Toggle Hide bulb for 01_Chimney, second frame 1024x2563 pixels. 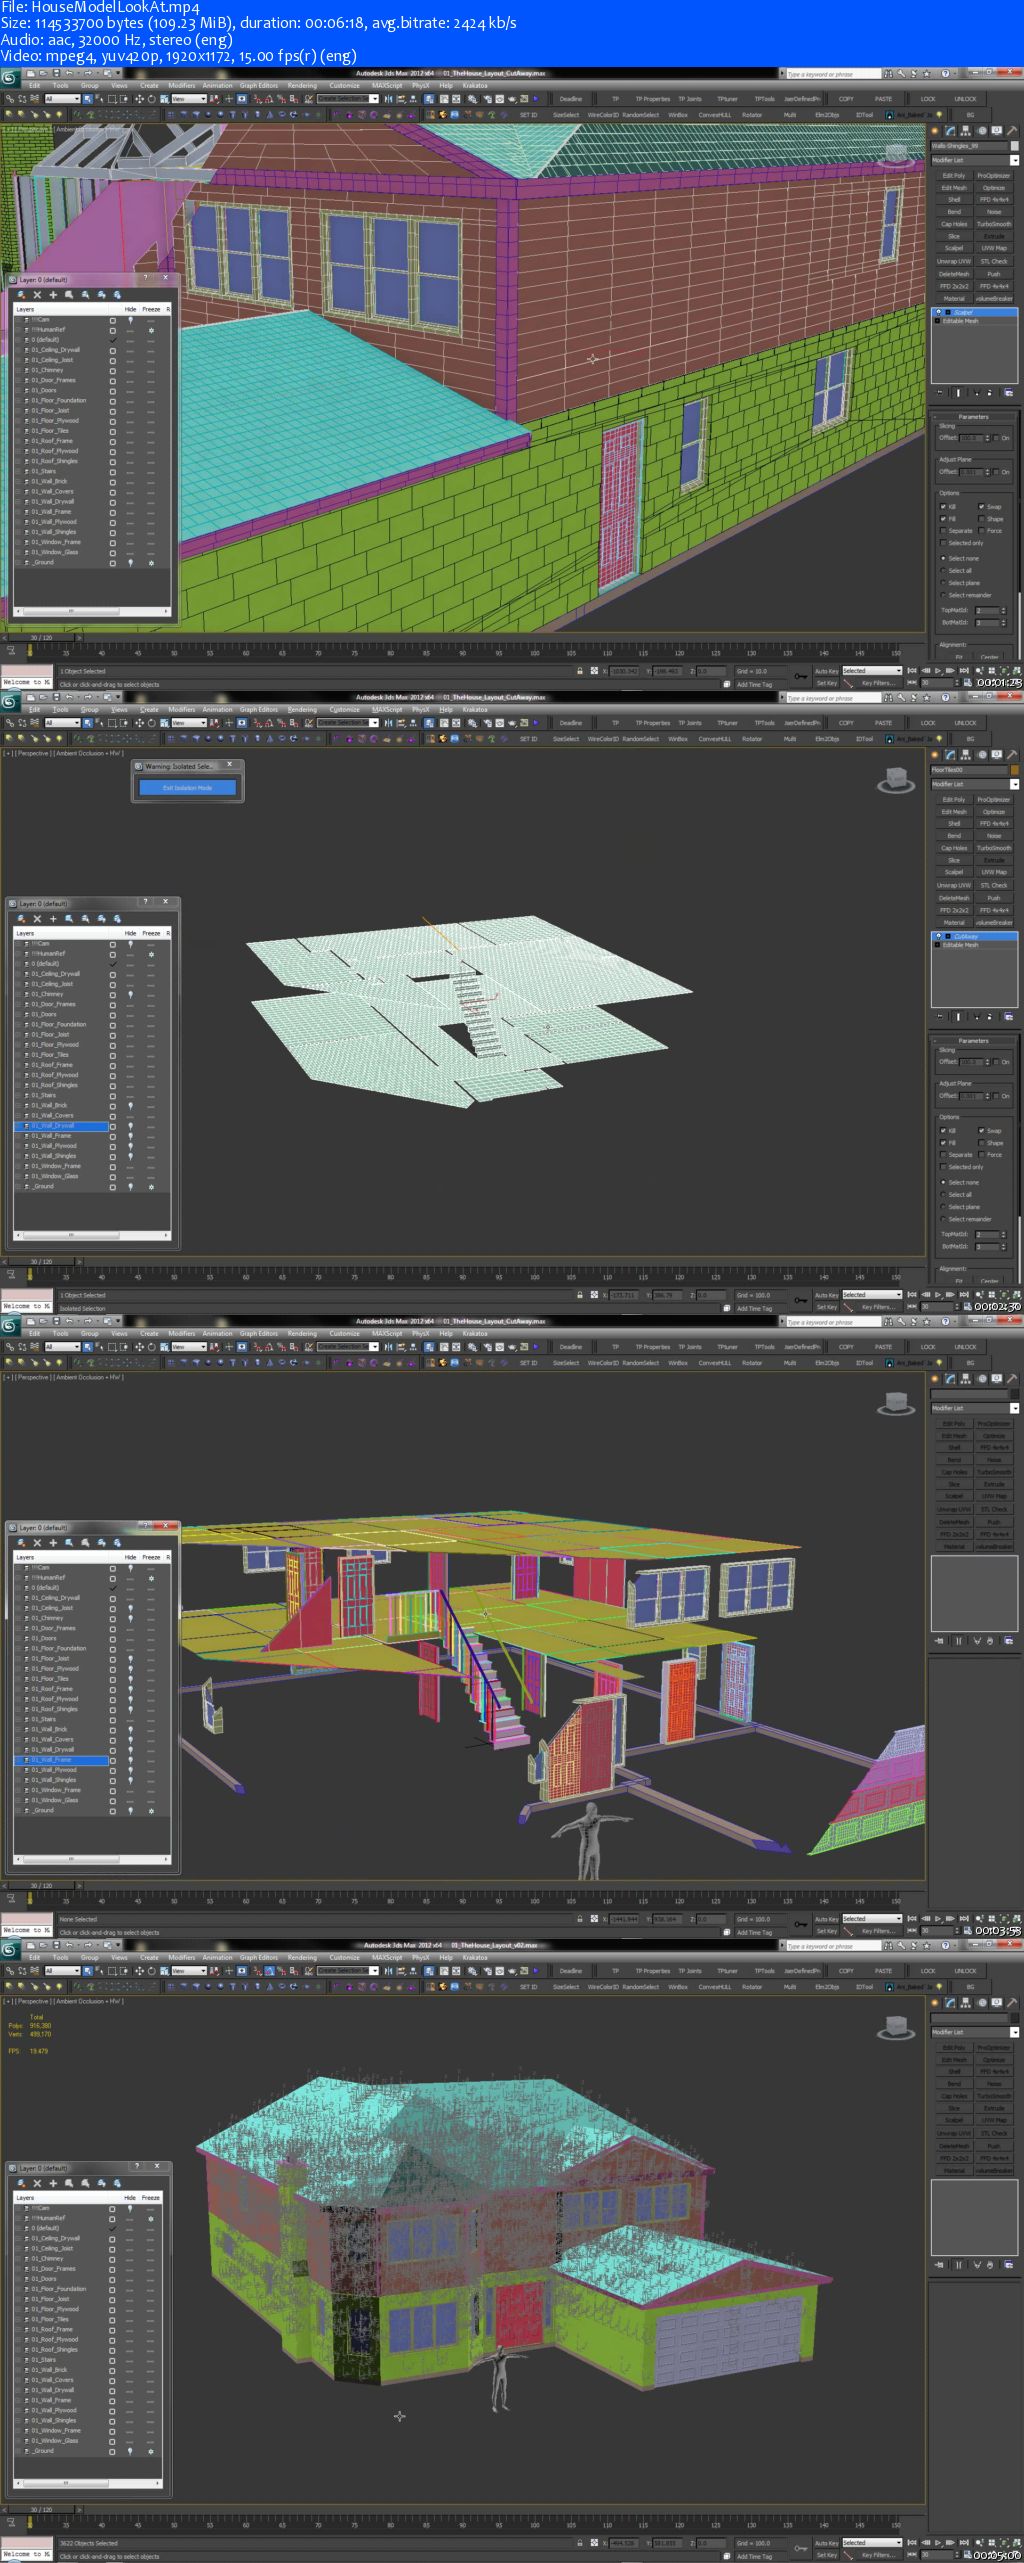(x=130, y=995)
